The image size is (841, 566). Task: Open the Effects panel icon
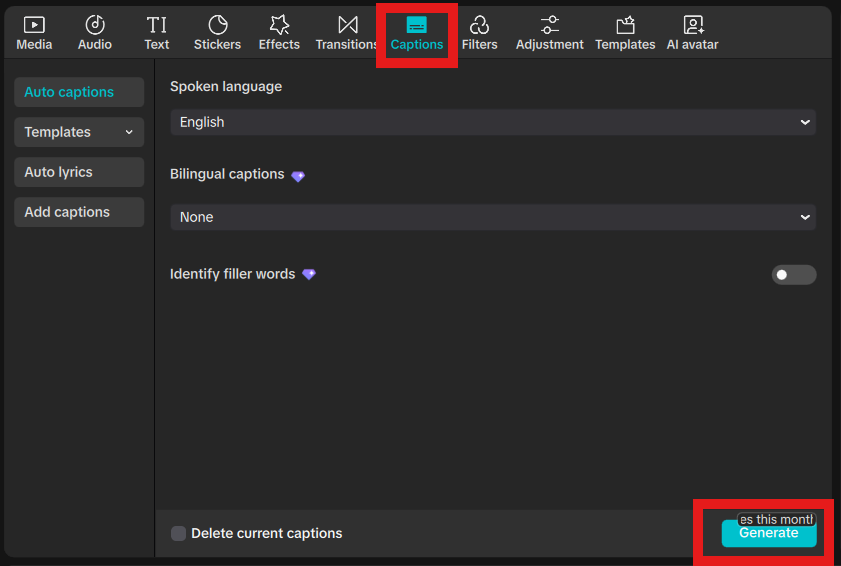(x=279, y=25)
